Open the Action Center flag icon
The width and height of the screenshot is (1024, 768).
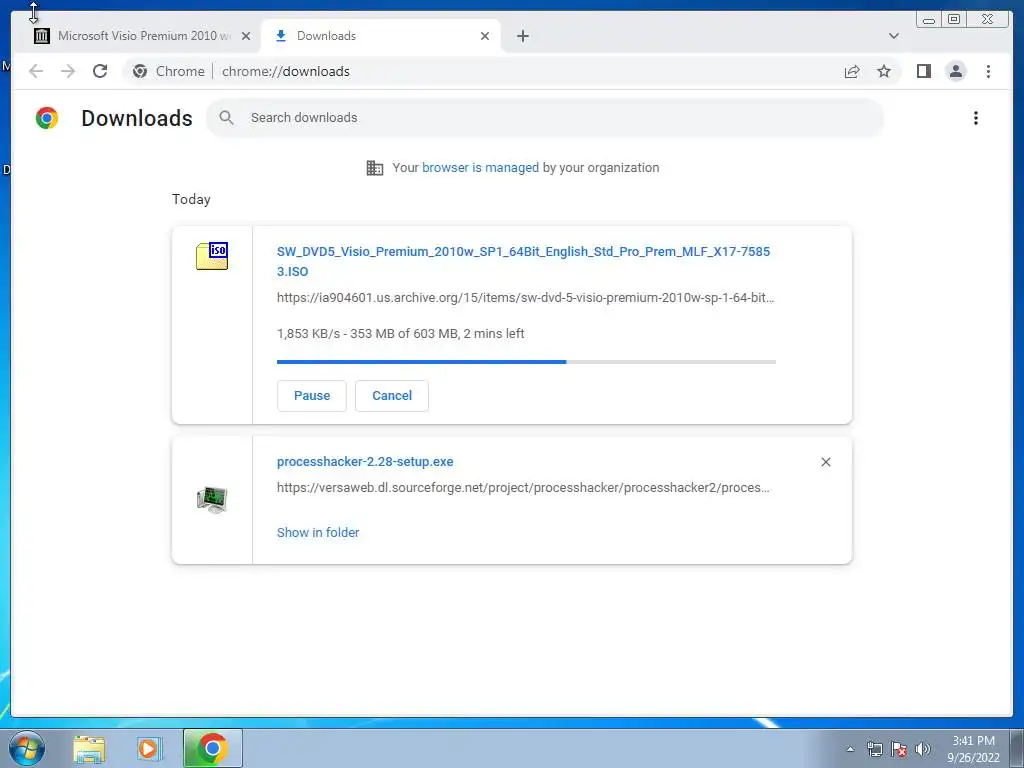(x=899, y=749)
